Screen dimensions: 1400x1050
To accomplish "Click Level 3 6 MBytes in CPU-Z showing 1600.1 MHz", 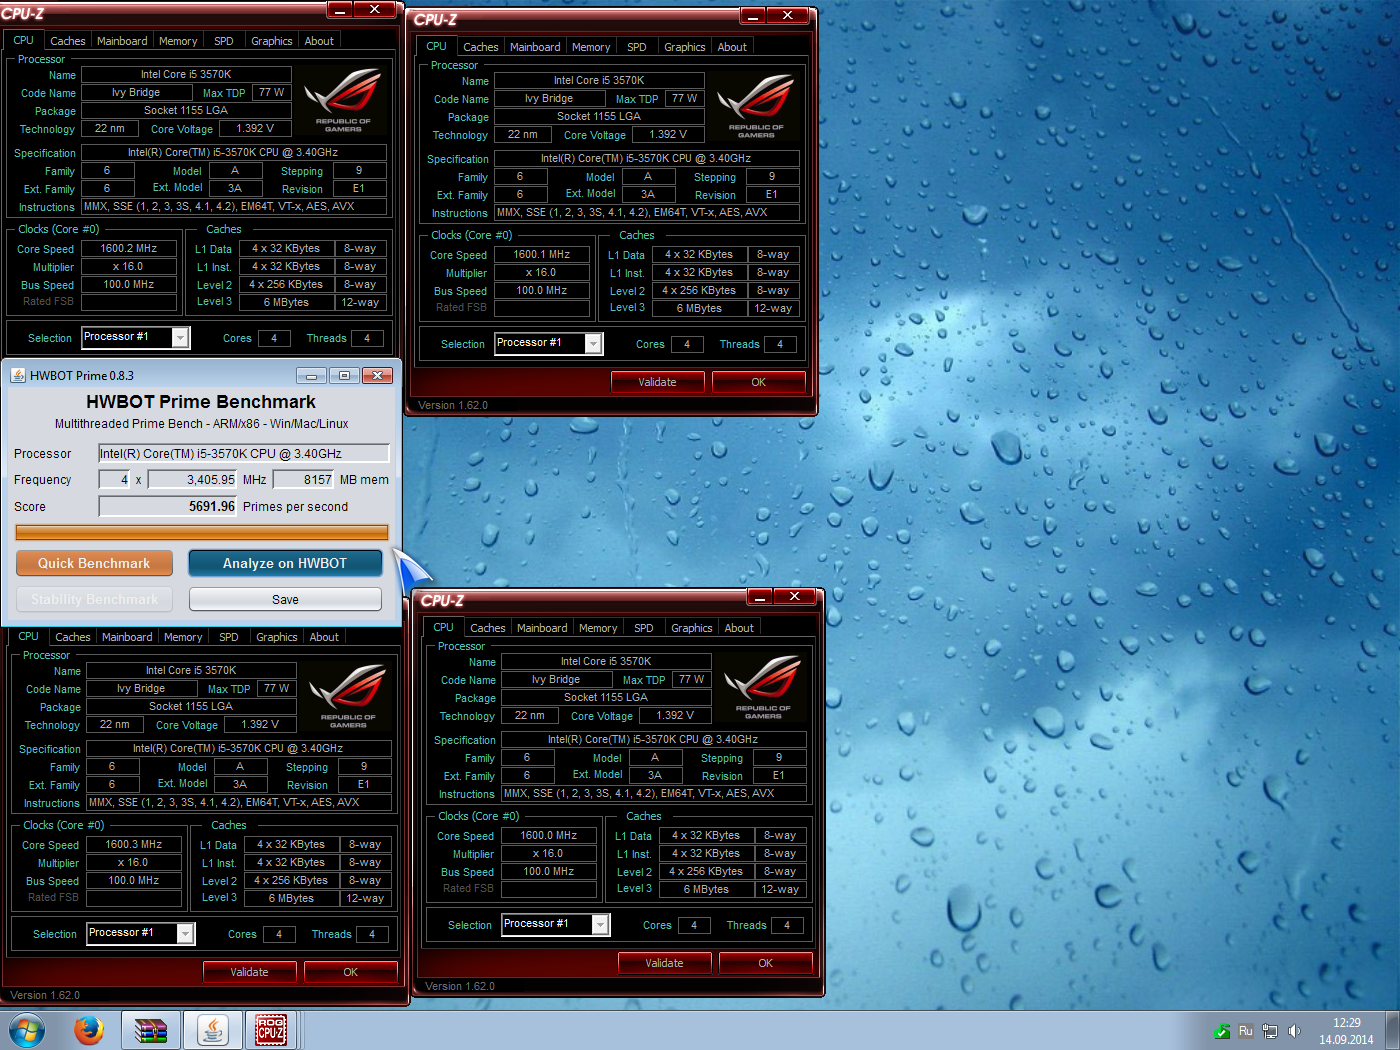I will tap(699, 308).
